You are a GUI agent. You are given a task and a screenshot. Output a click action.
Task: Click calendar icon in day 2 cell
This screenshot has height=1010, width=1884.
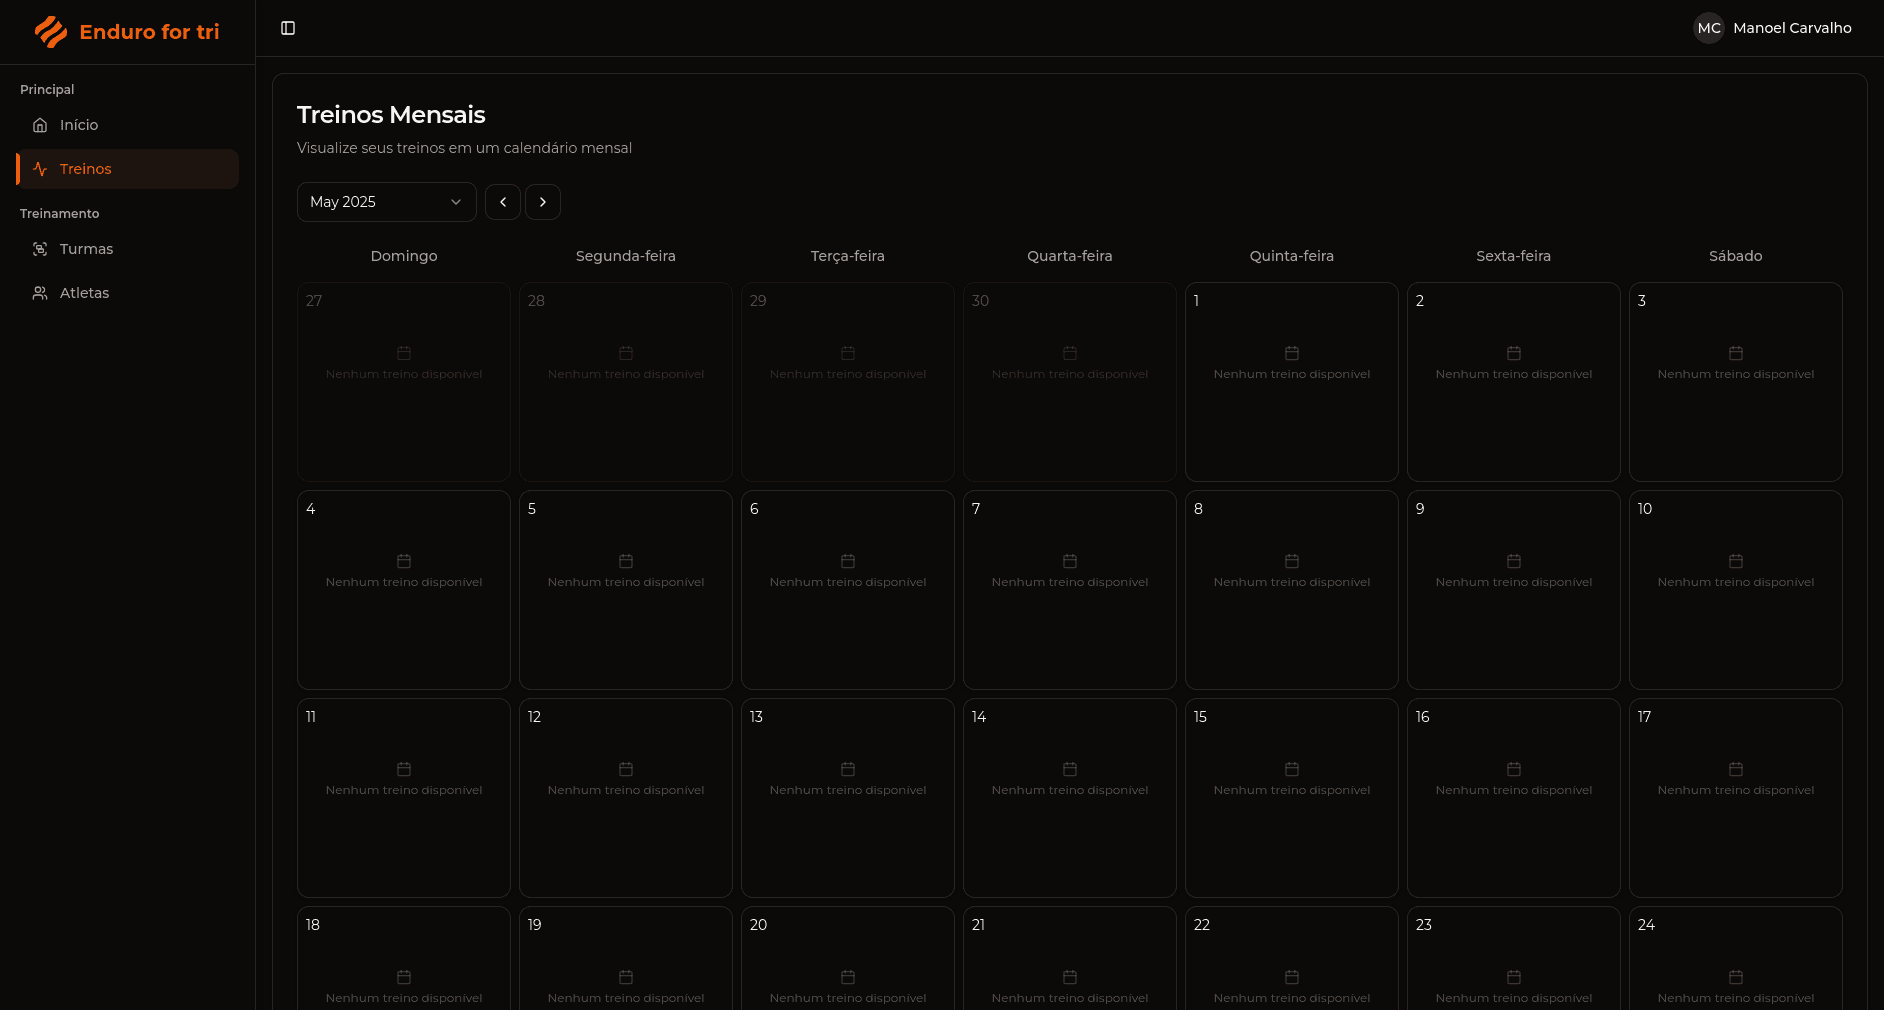point(1514,353)
